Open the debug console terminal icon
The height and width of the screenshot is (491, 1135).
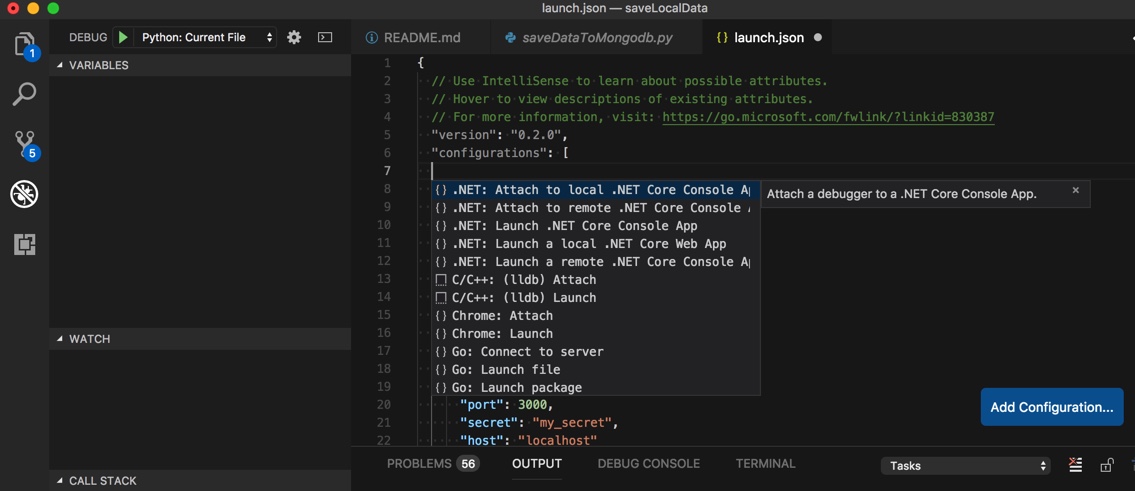325,37
